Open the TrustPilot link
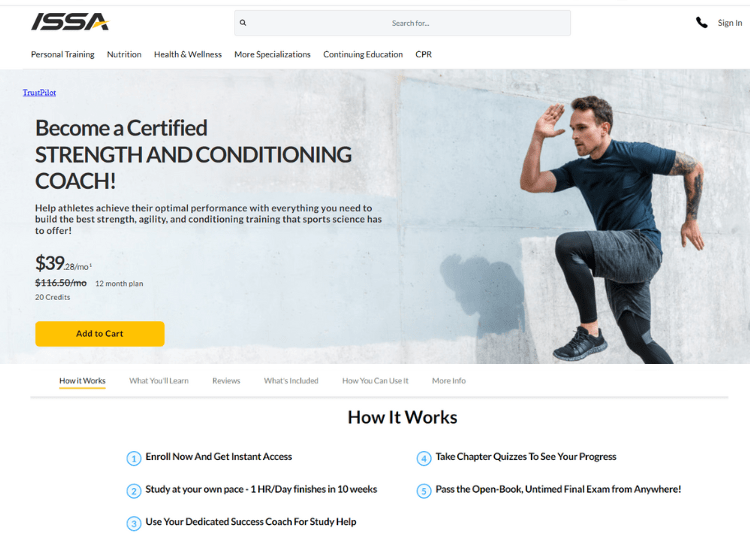This screenshot has height=540, width=750. (x=39, y=92)
